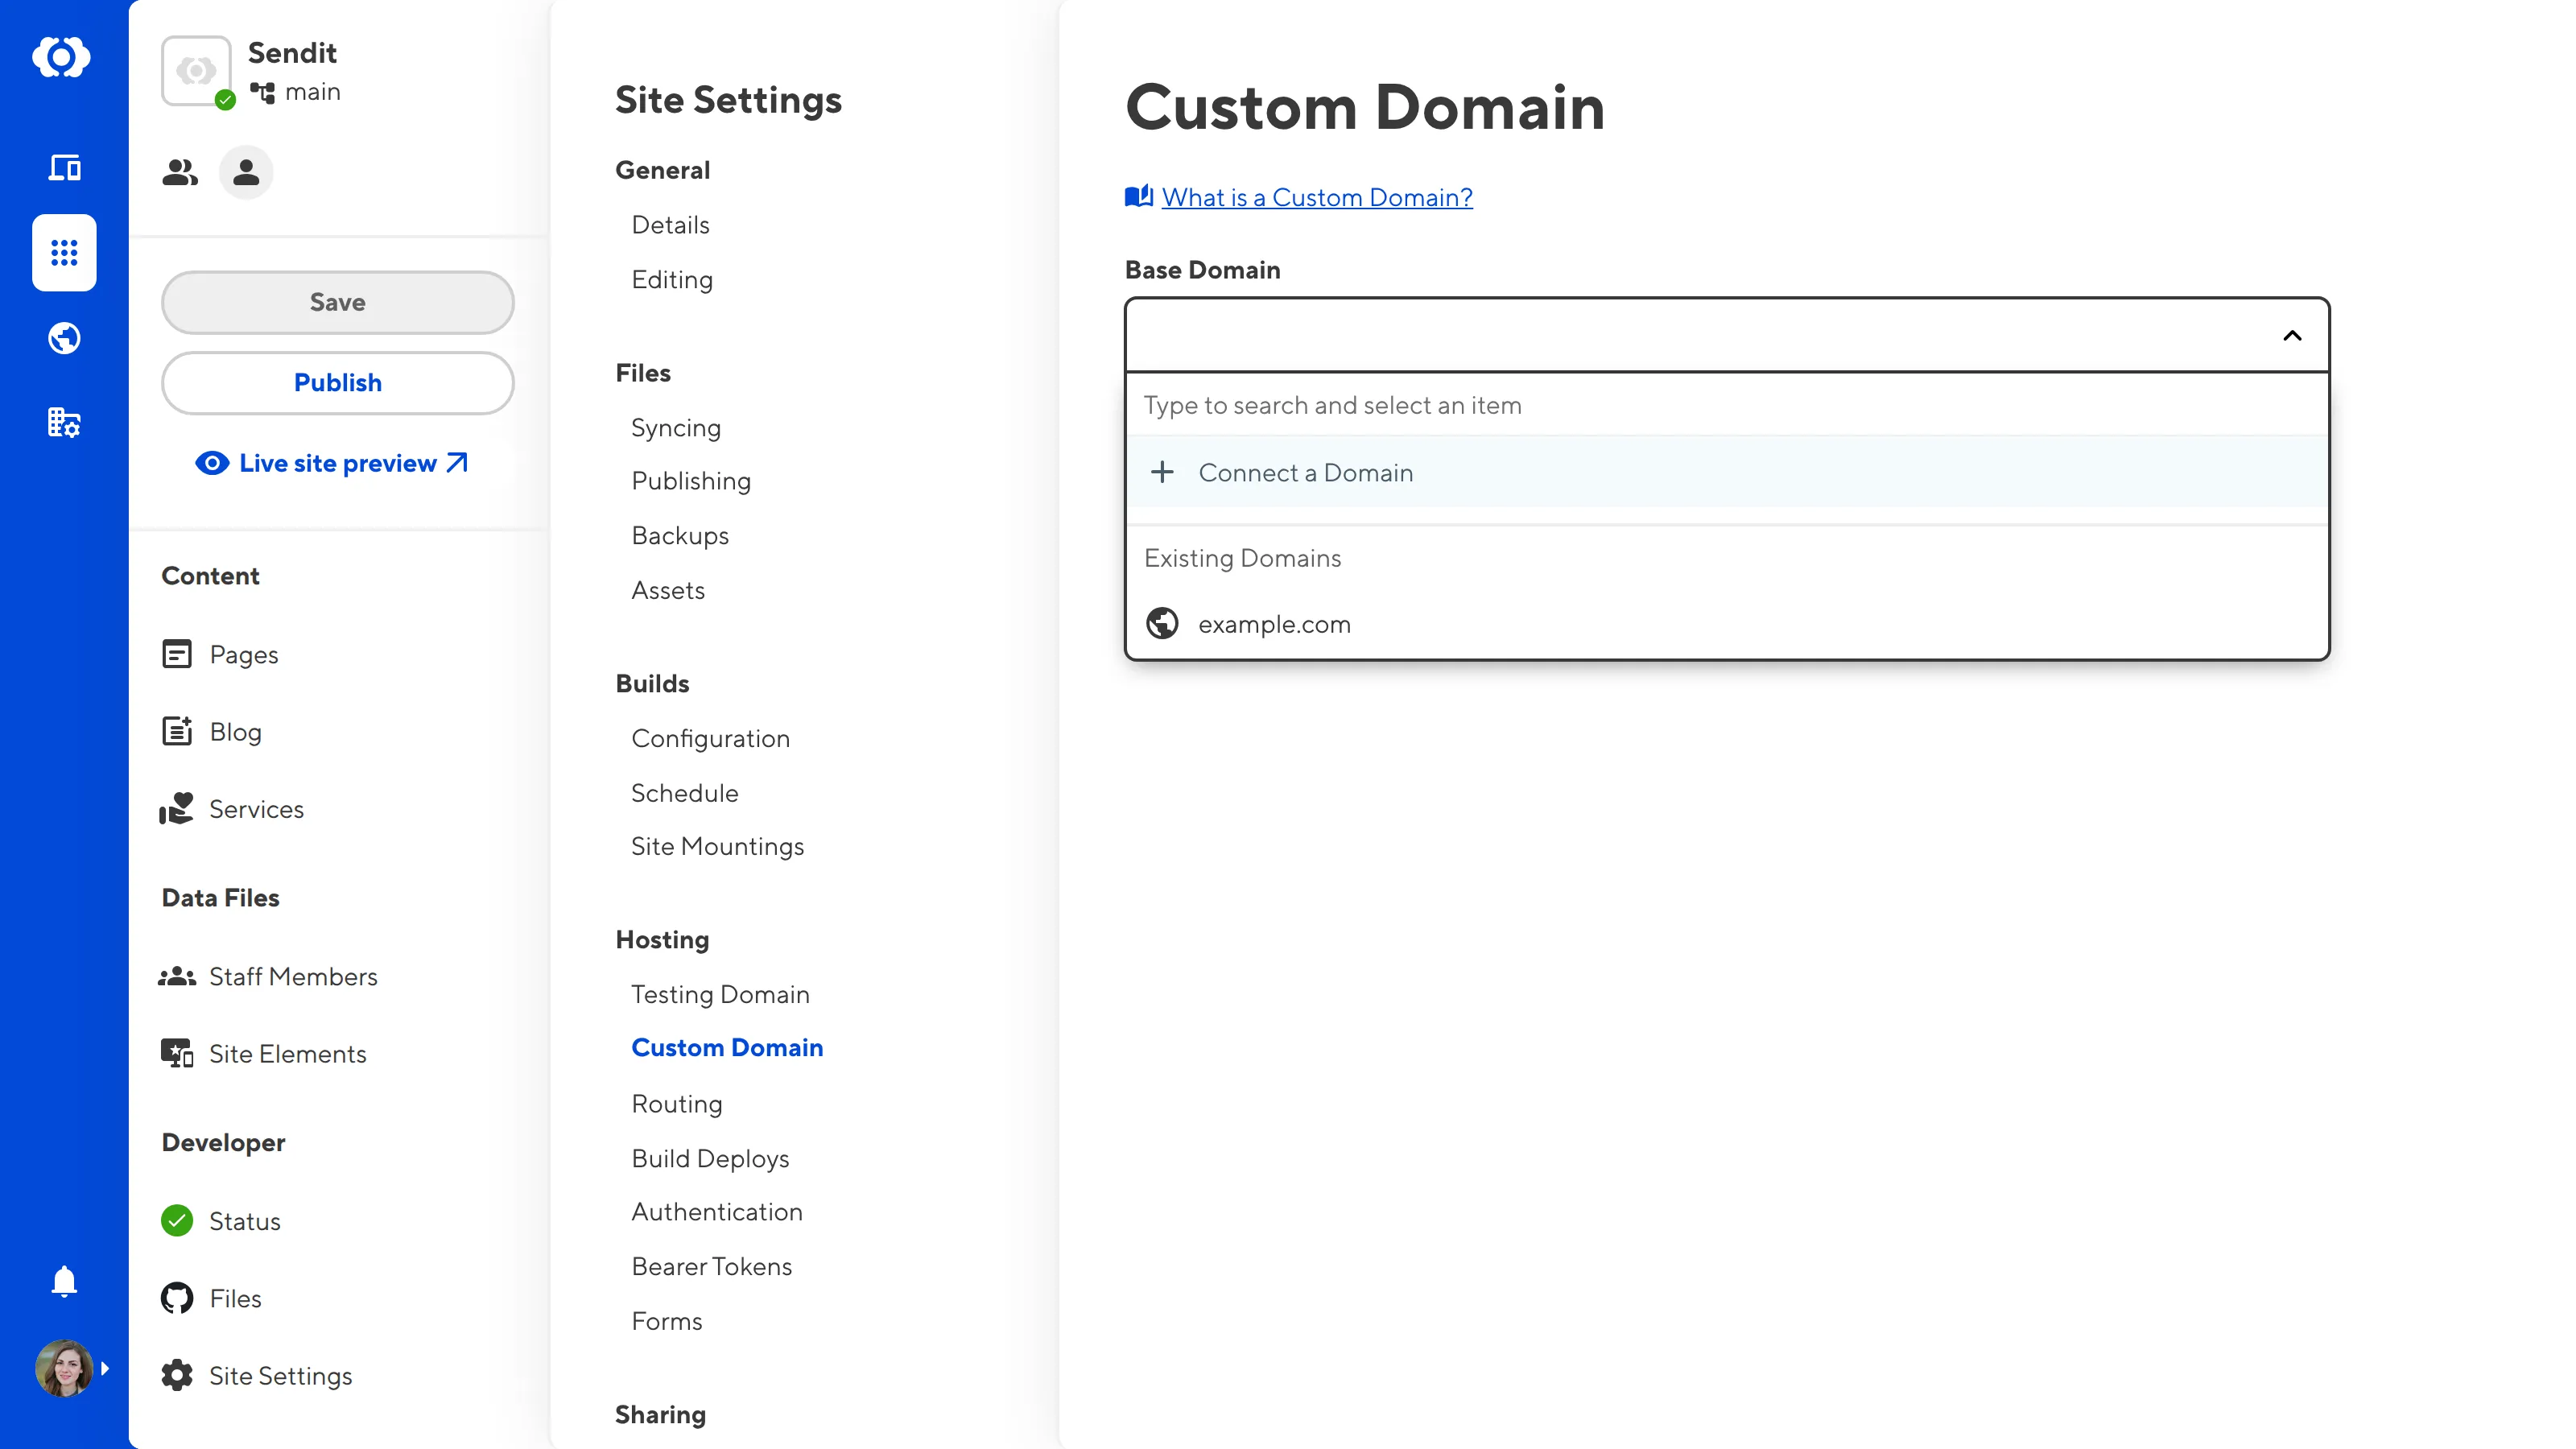Image resolution: width=2576 pixels, height=1449 pixels.
Task: Click the single user avatar icon
Action: point(246,172)
